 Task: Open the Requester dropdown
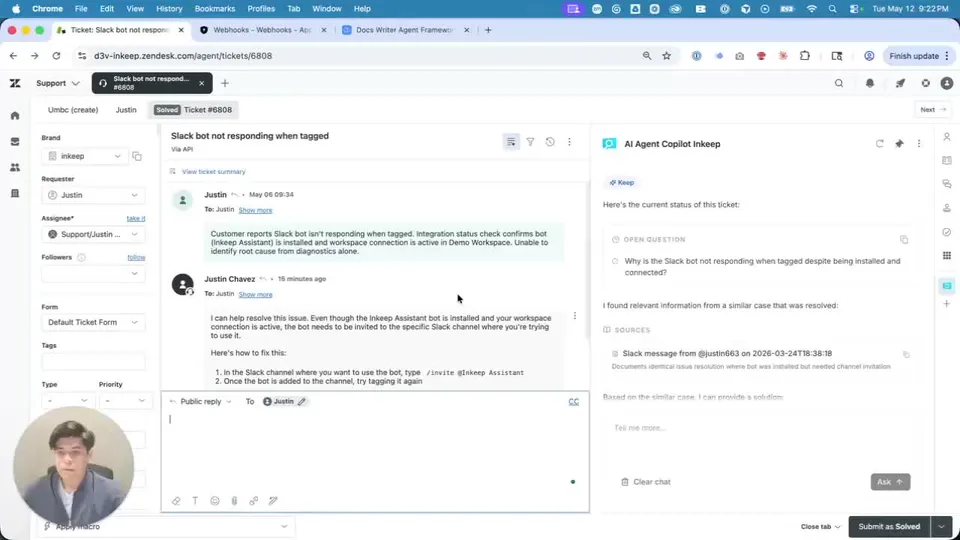pos(93,195)
